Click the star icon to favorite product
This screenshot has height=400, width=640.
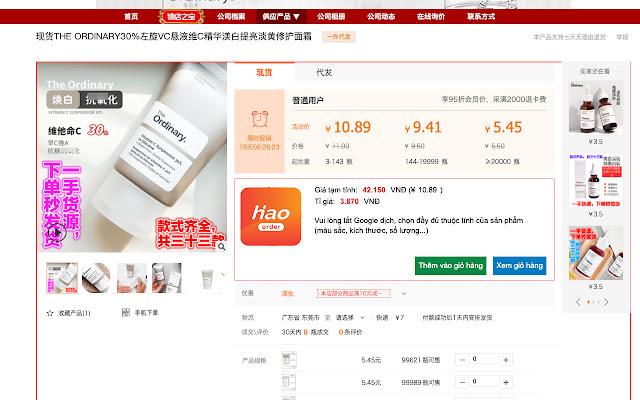tap(50, 313)
